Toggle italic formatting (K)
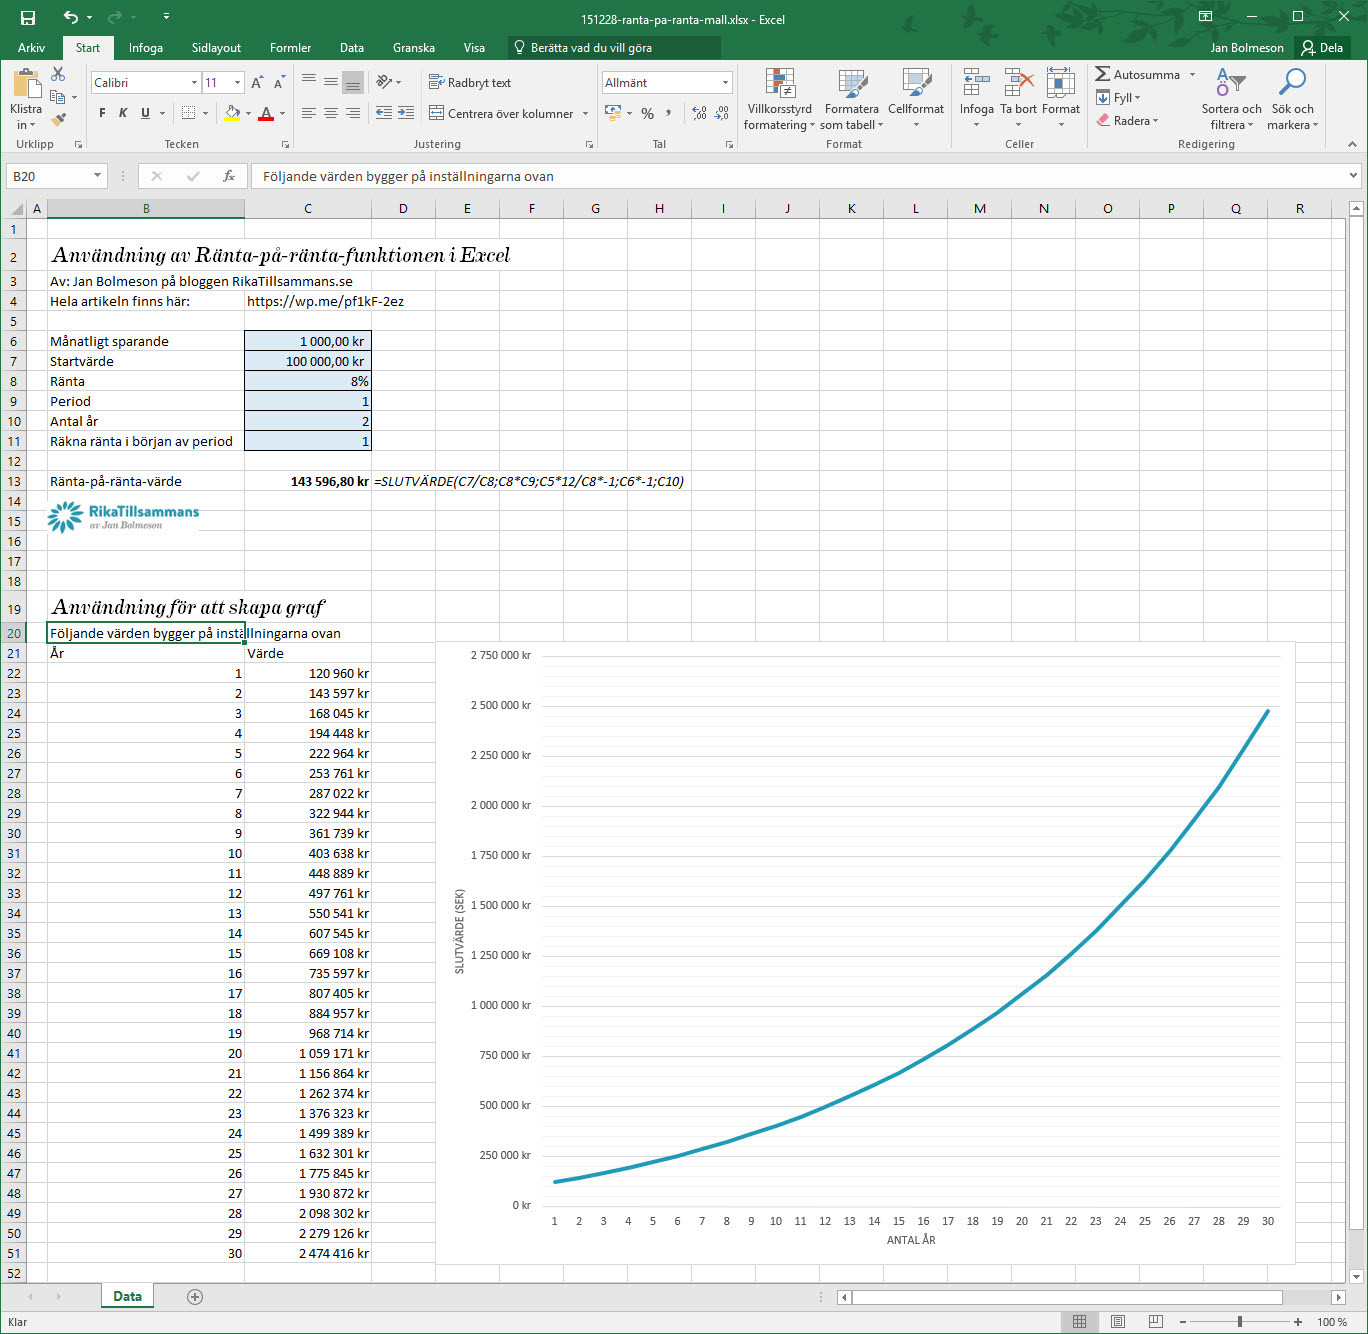 (x=123, y=113)
